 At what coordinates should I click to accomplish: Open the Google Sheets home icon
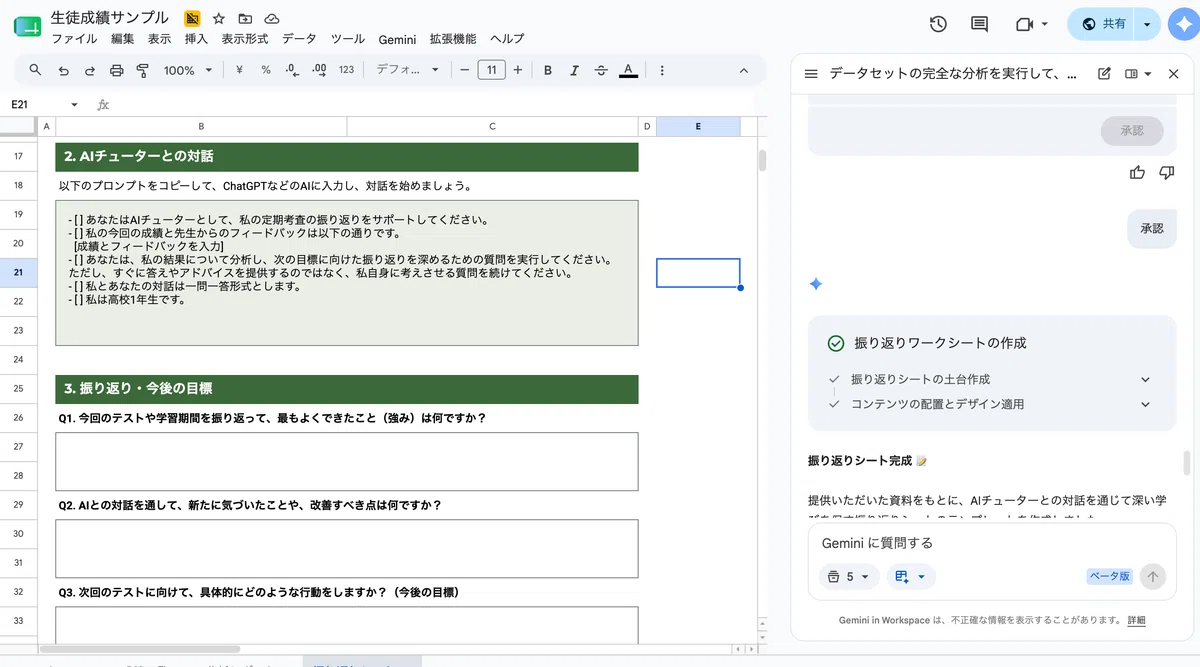[x=27, y=28]
